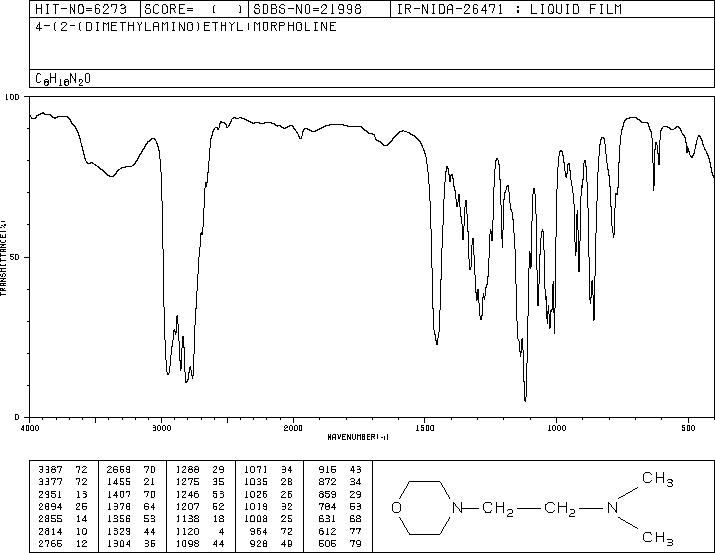Select peak value 1275 in table
This screenshot has width=715, height=553.
pyautogui.click(x=187, y=482)
